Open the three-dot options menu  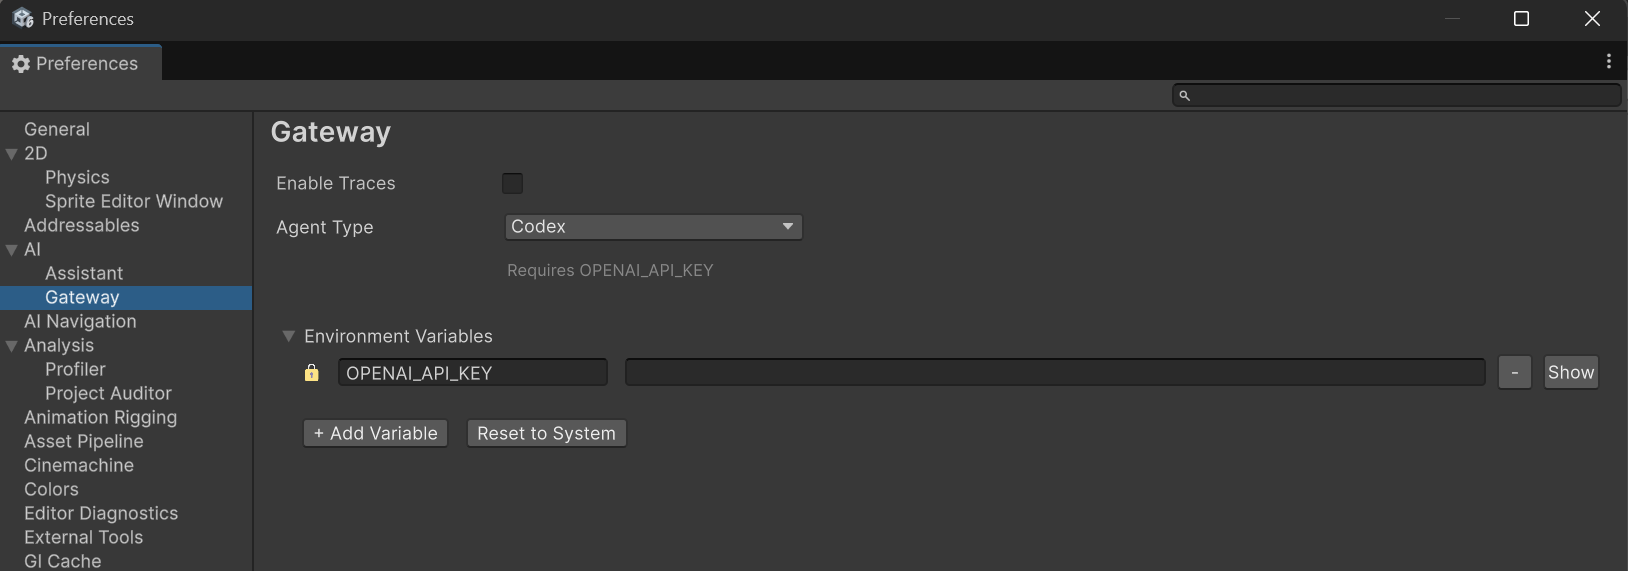click(x=1608, y=62)
